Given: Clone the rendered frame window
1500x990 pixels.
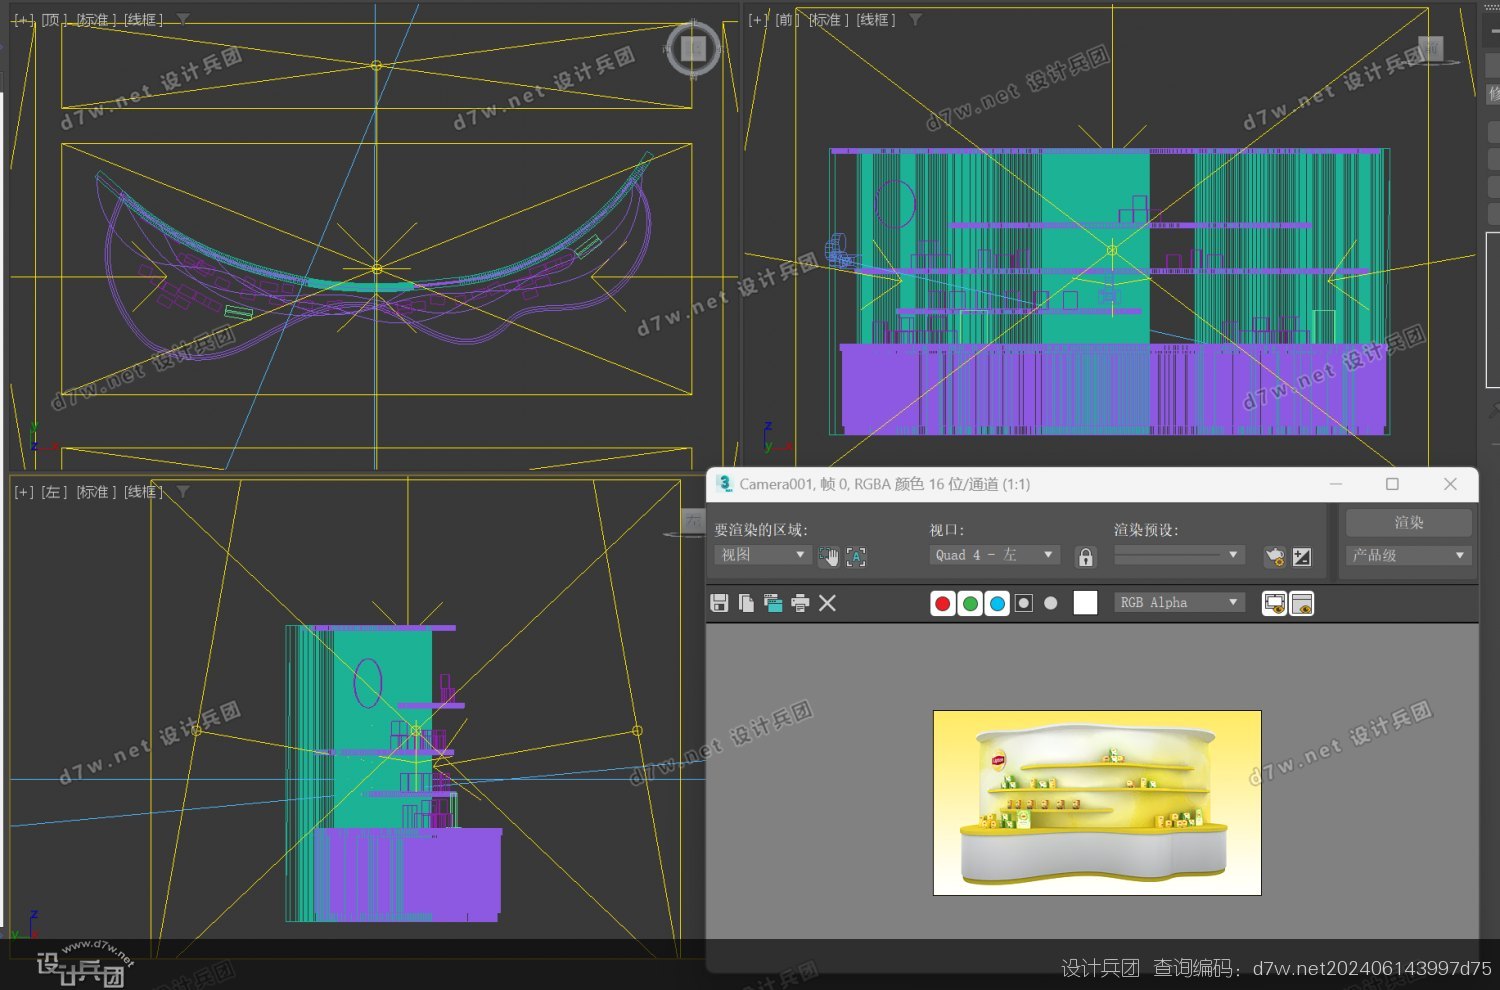Looking at the screenshot, I should coord(773,603).
